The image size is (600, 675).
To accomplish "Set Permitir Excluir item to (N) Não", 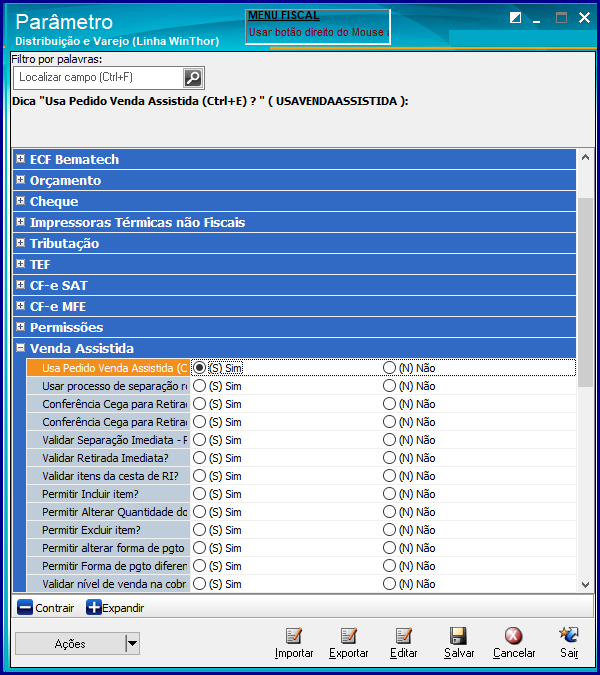I will click(389, 529).
